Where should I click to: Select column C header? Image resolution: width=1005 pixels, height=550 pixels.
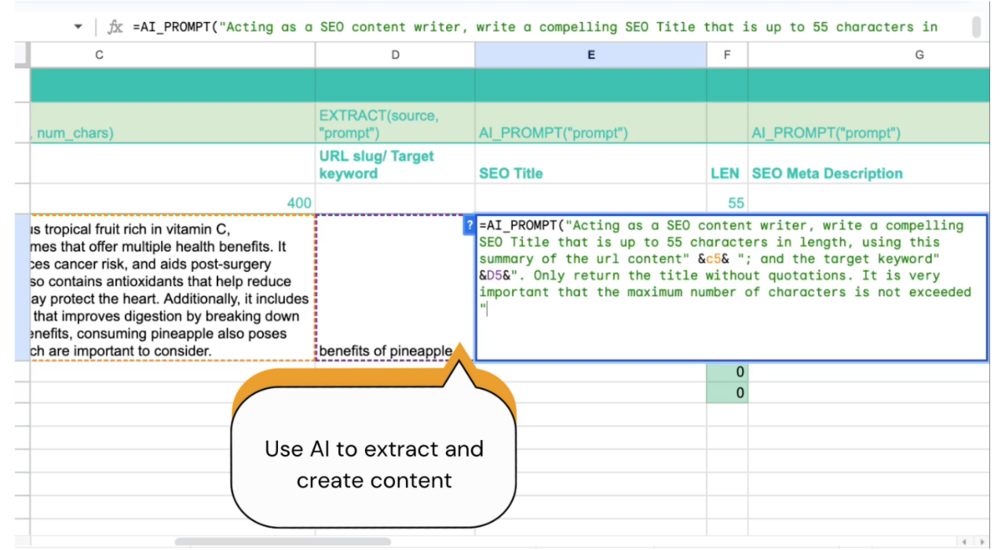point(172,55)
